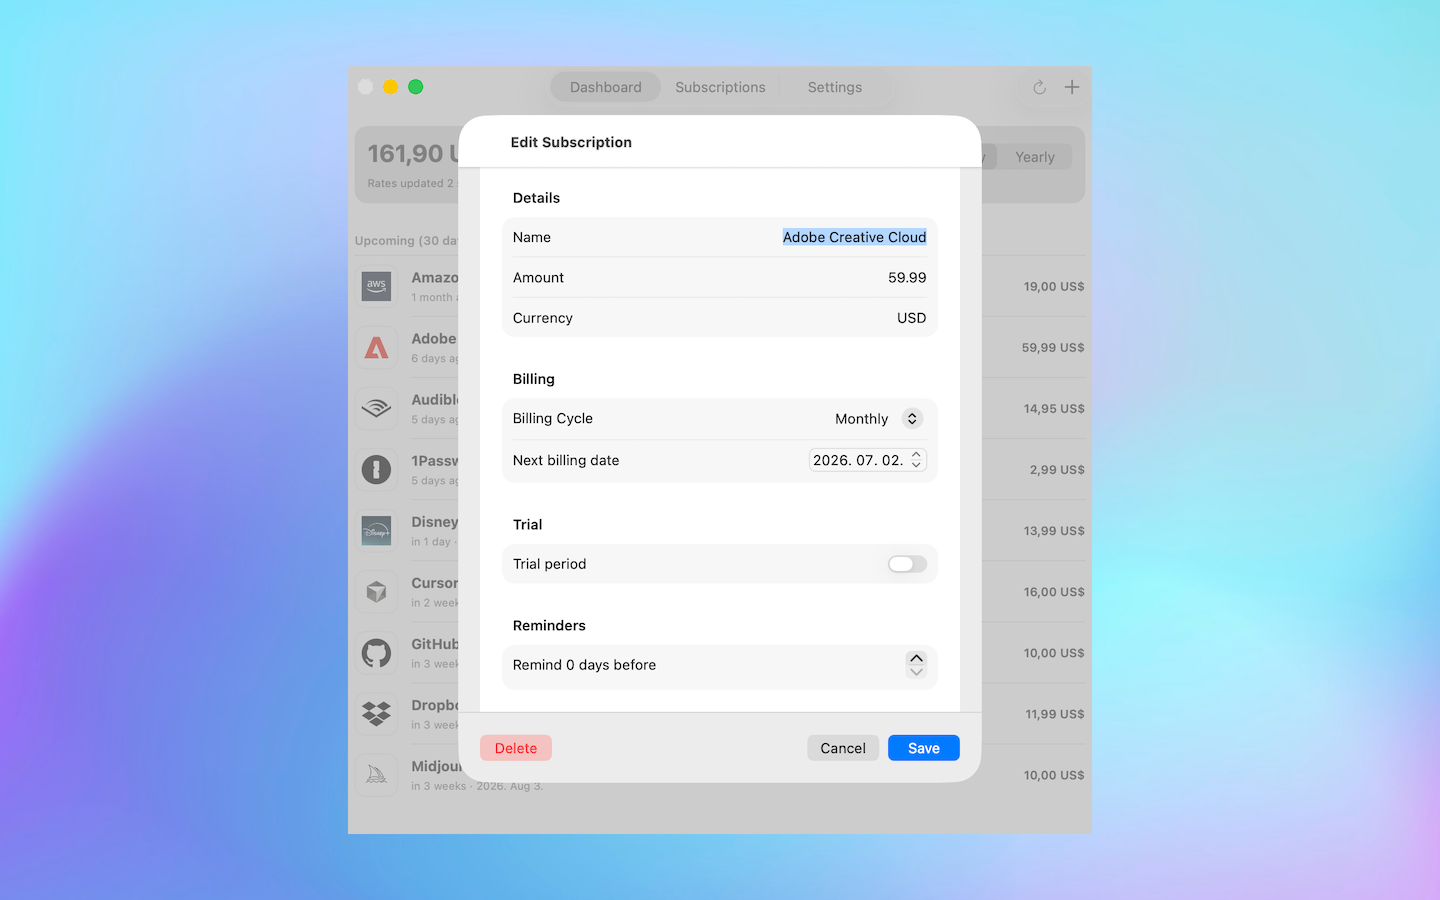The height and width of the screenshot is (900, 1440).
Task: Click the refresh rates icon in toolbar
Action: 1039,87
